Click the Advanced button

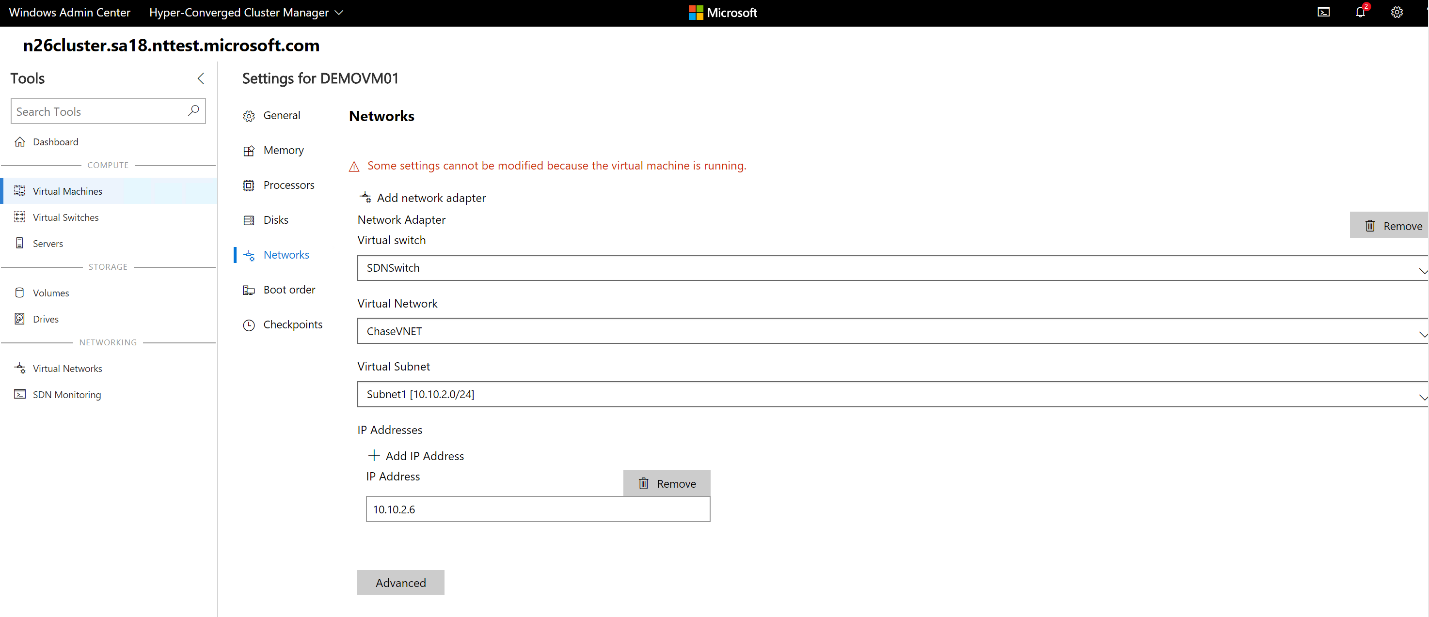(400, 582)
